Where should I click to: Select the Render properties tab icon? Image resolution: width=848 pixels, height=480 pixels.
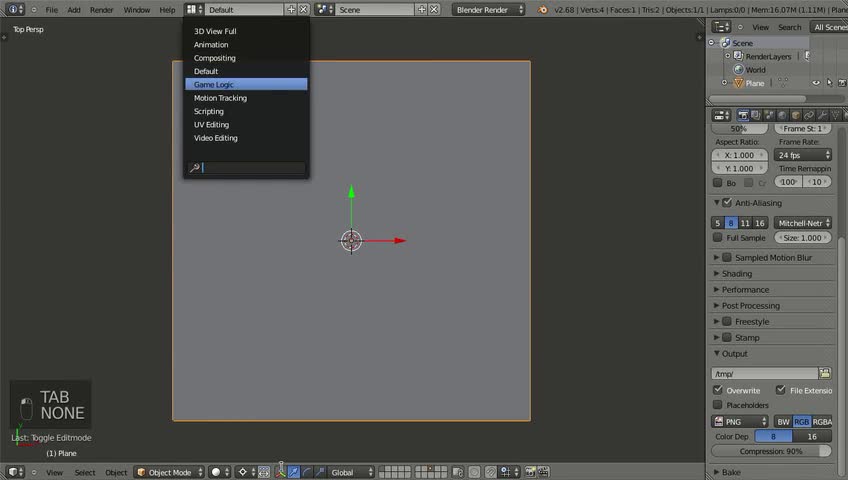click(x=743, y=115)
